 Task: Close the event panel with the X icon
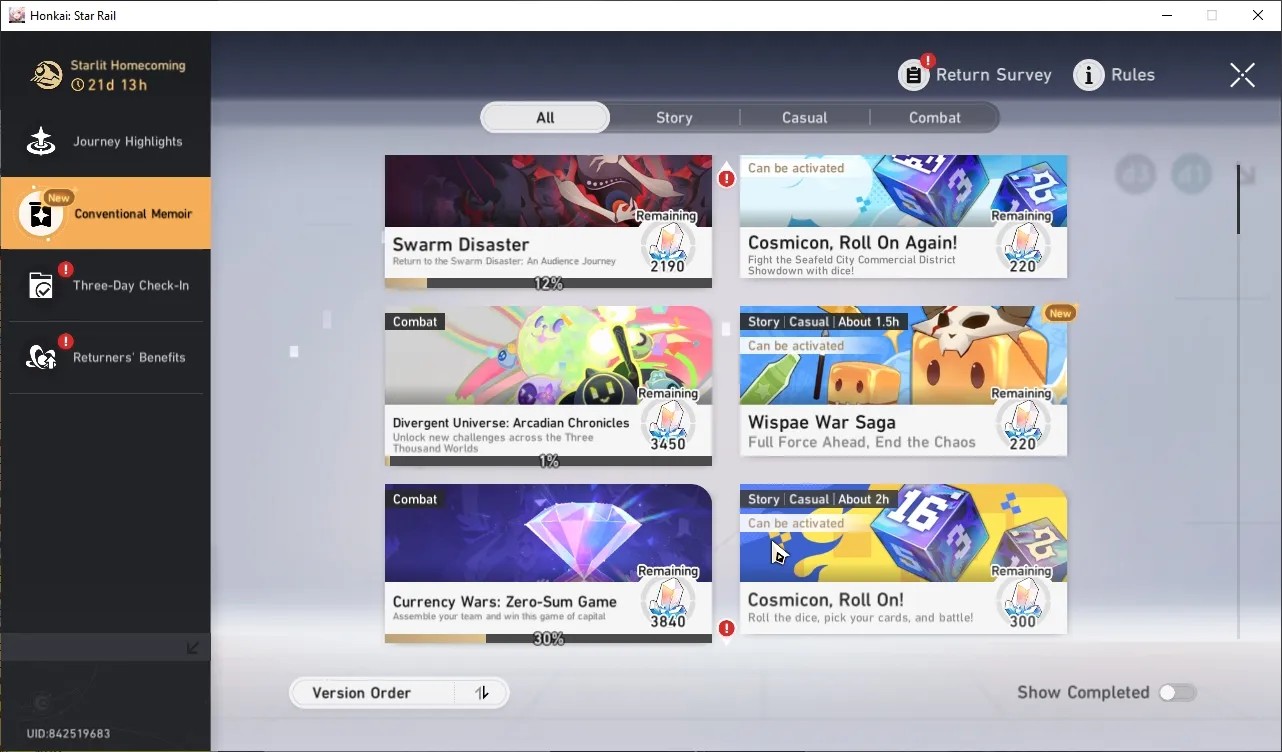1242,75
